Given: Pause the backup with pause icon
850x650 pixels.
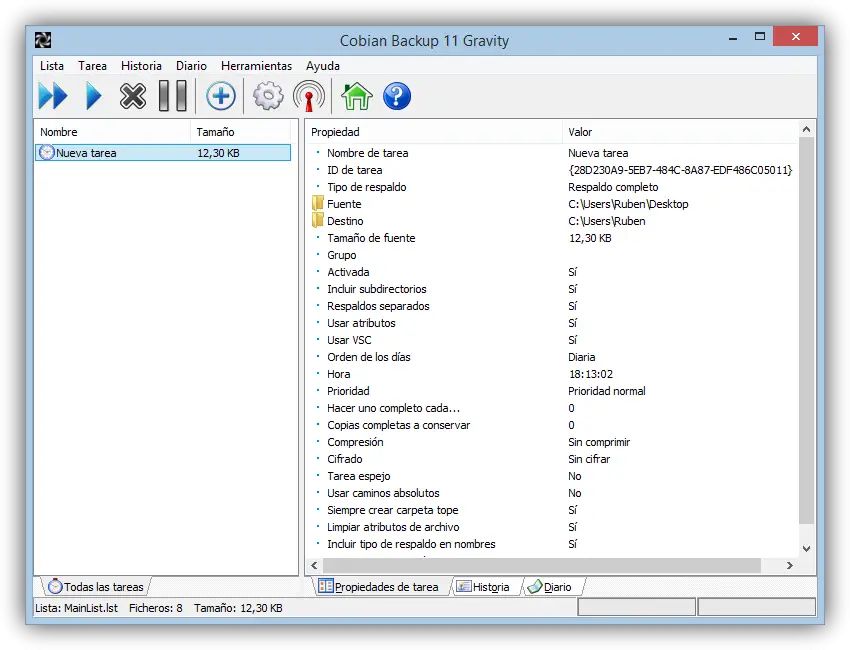Looking at the screenshot, I should click(173, 96).
